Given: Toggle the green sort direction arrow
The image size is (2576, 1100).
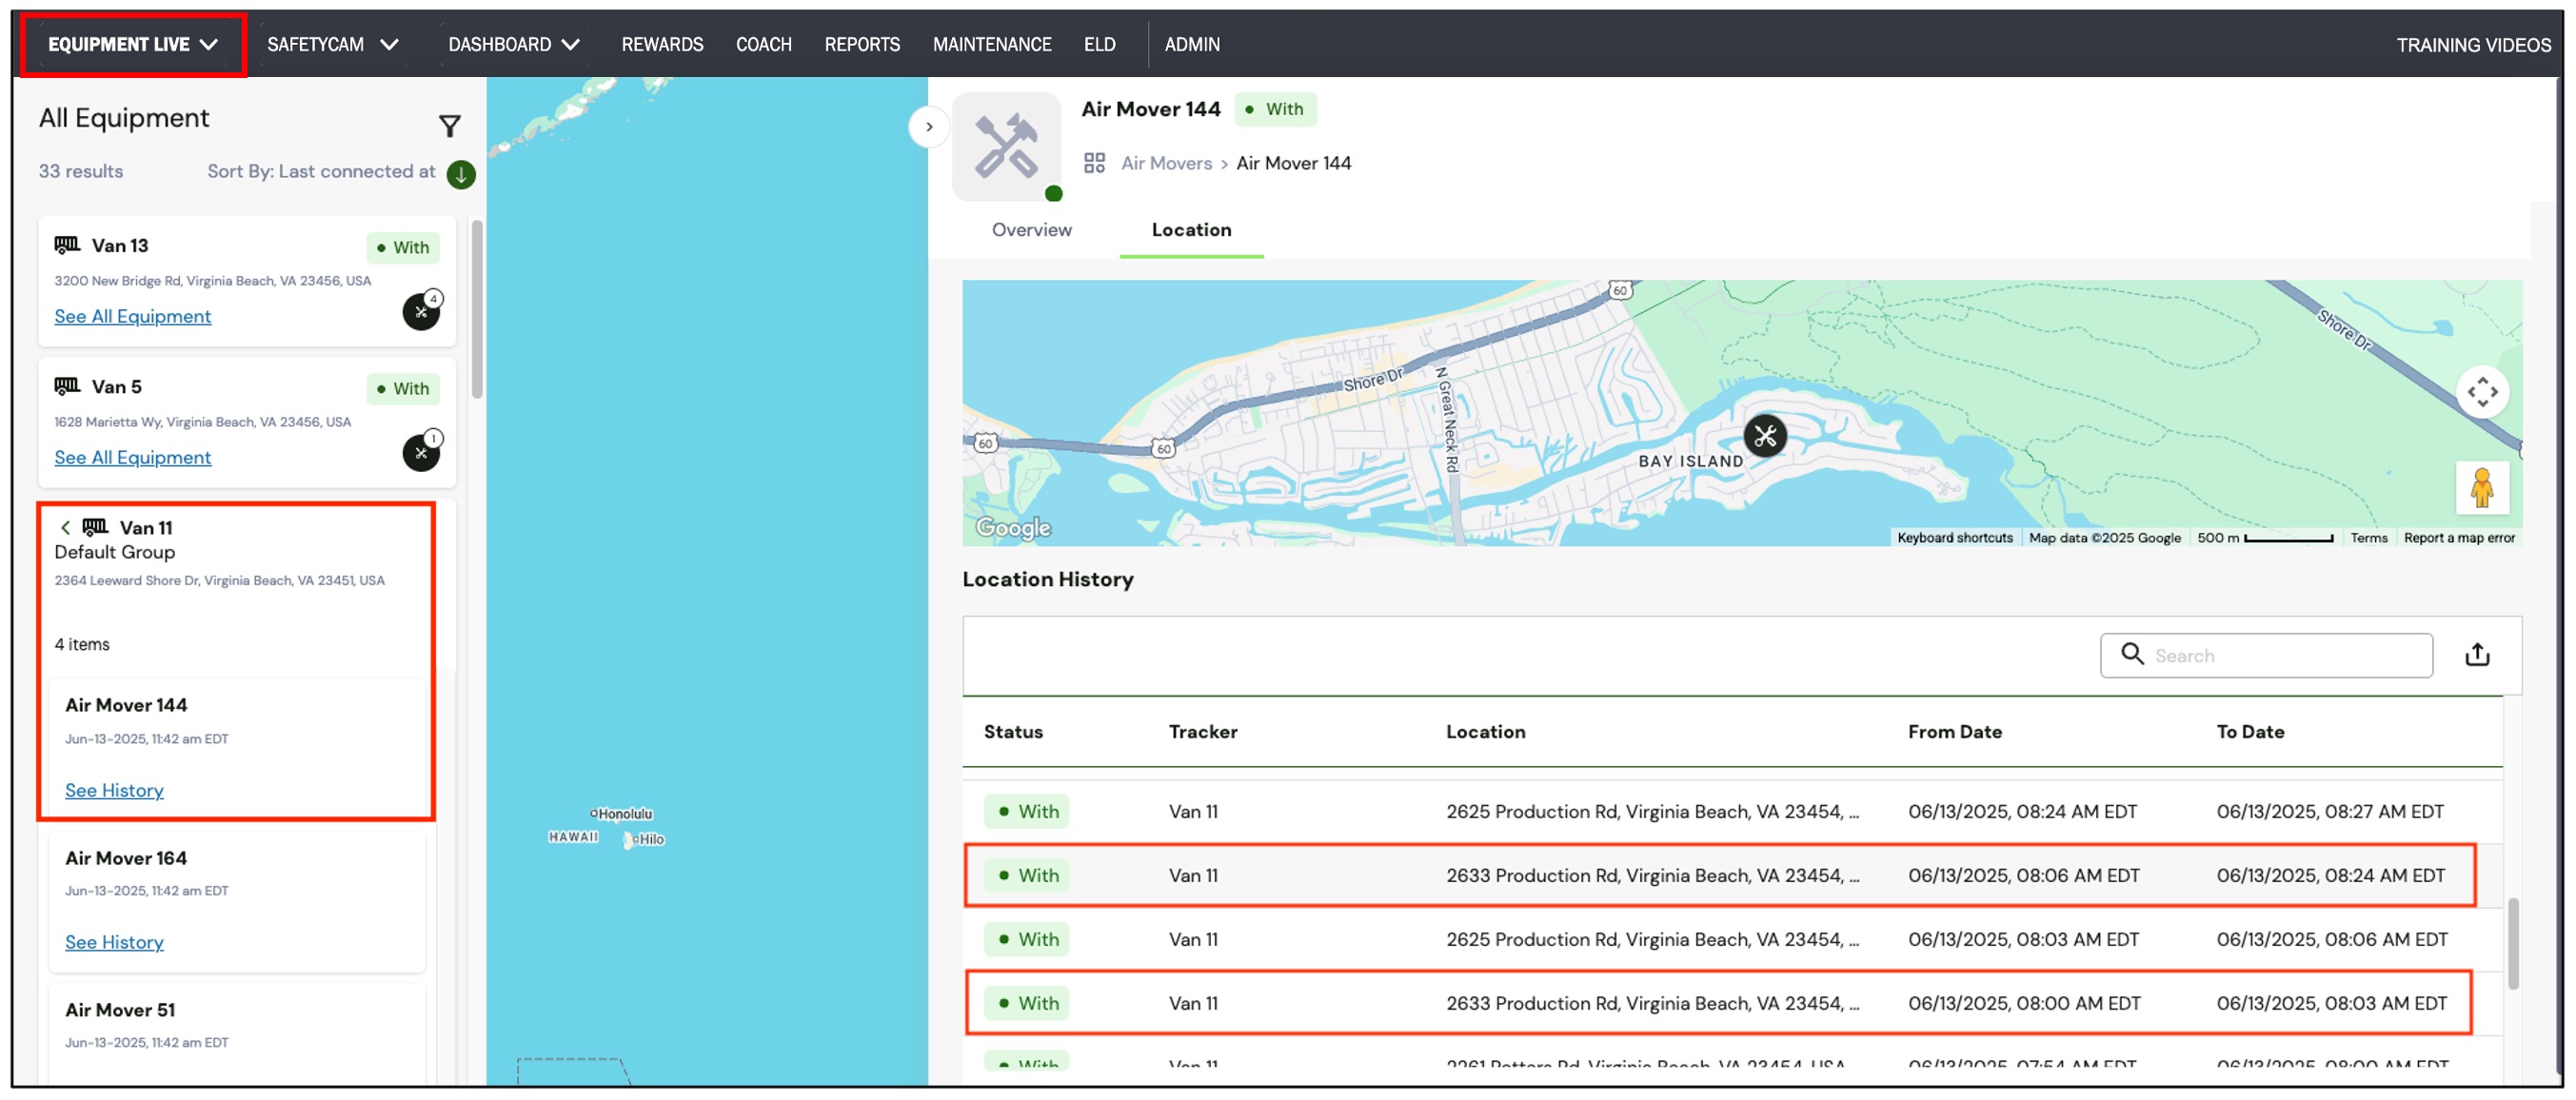Looking at the screenshot, I should (x=461, y=174).
